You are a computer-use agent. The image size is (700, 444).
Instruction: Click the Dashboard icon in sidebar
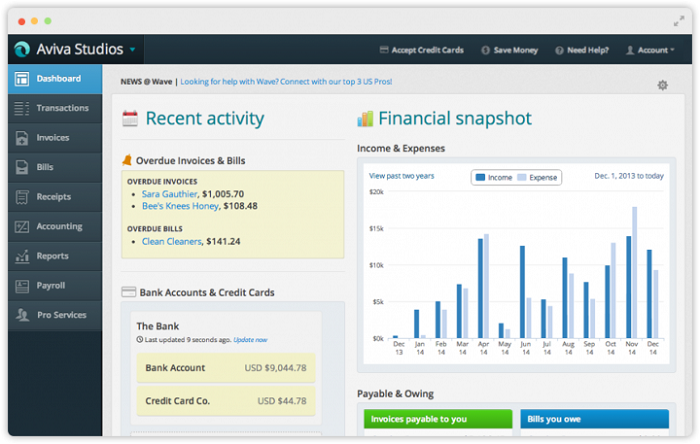tap(22, 79)
